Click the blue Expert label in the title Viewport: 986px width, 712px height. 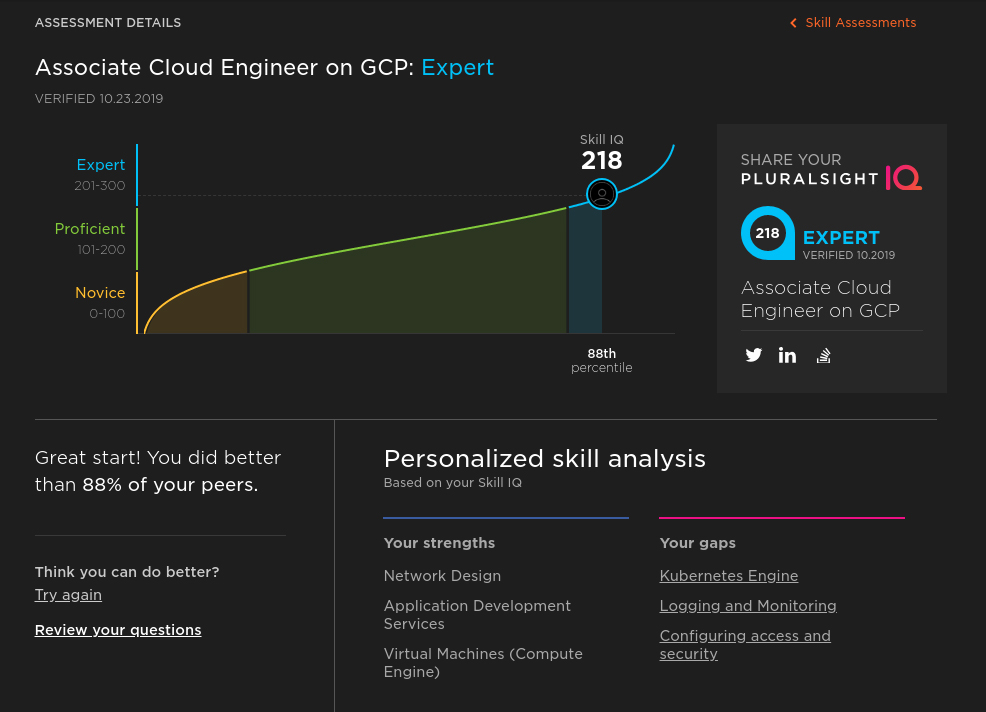[457, 68]
